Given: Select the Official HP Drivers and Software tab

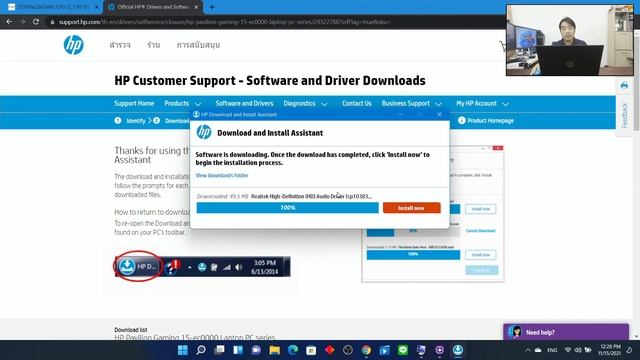Looking at the screenshot, I should click(152, 7).
